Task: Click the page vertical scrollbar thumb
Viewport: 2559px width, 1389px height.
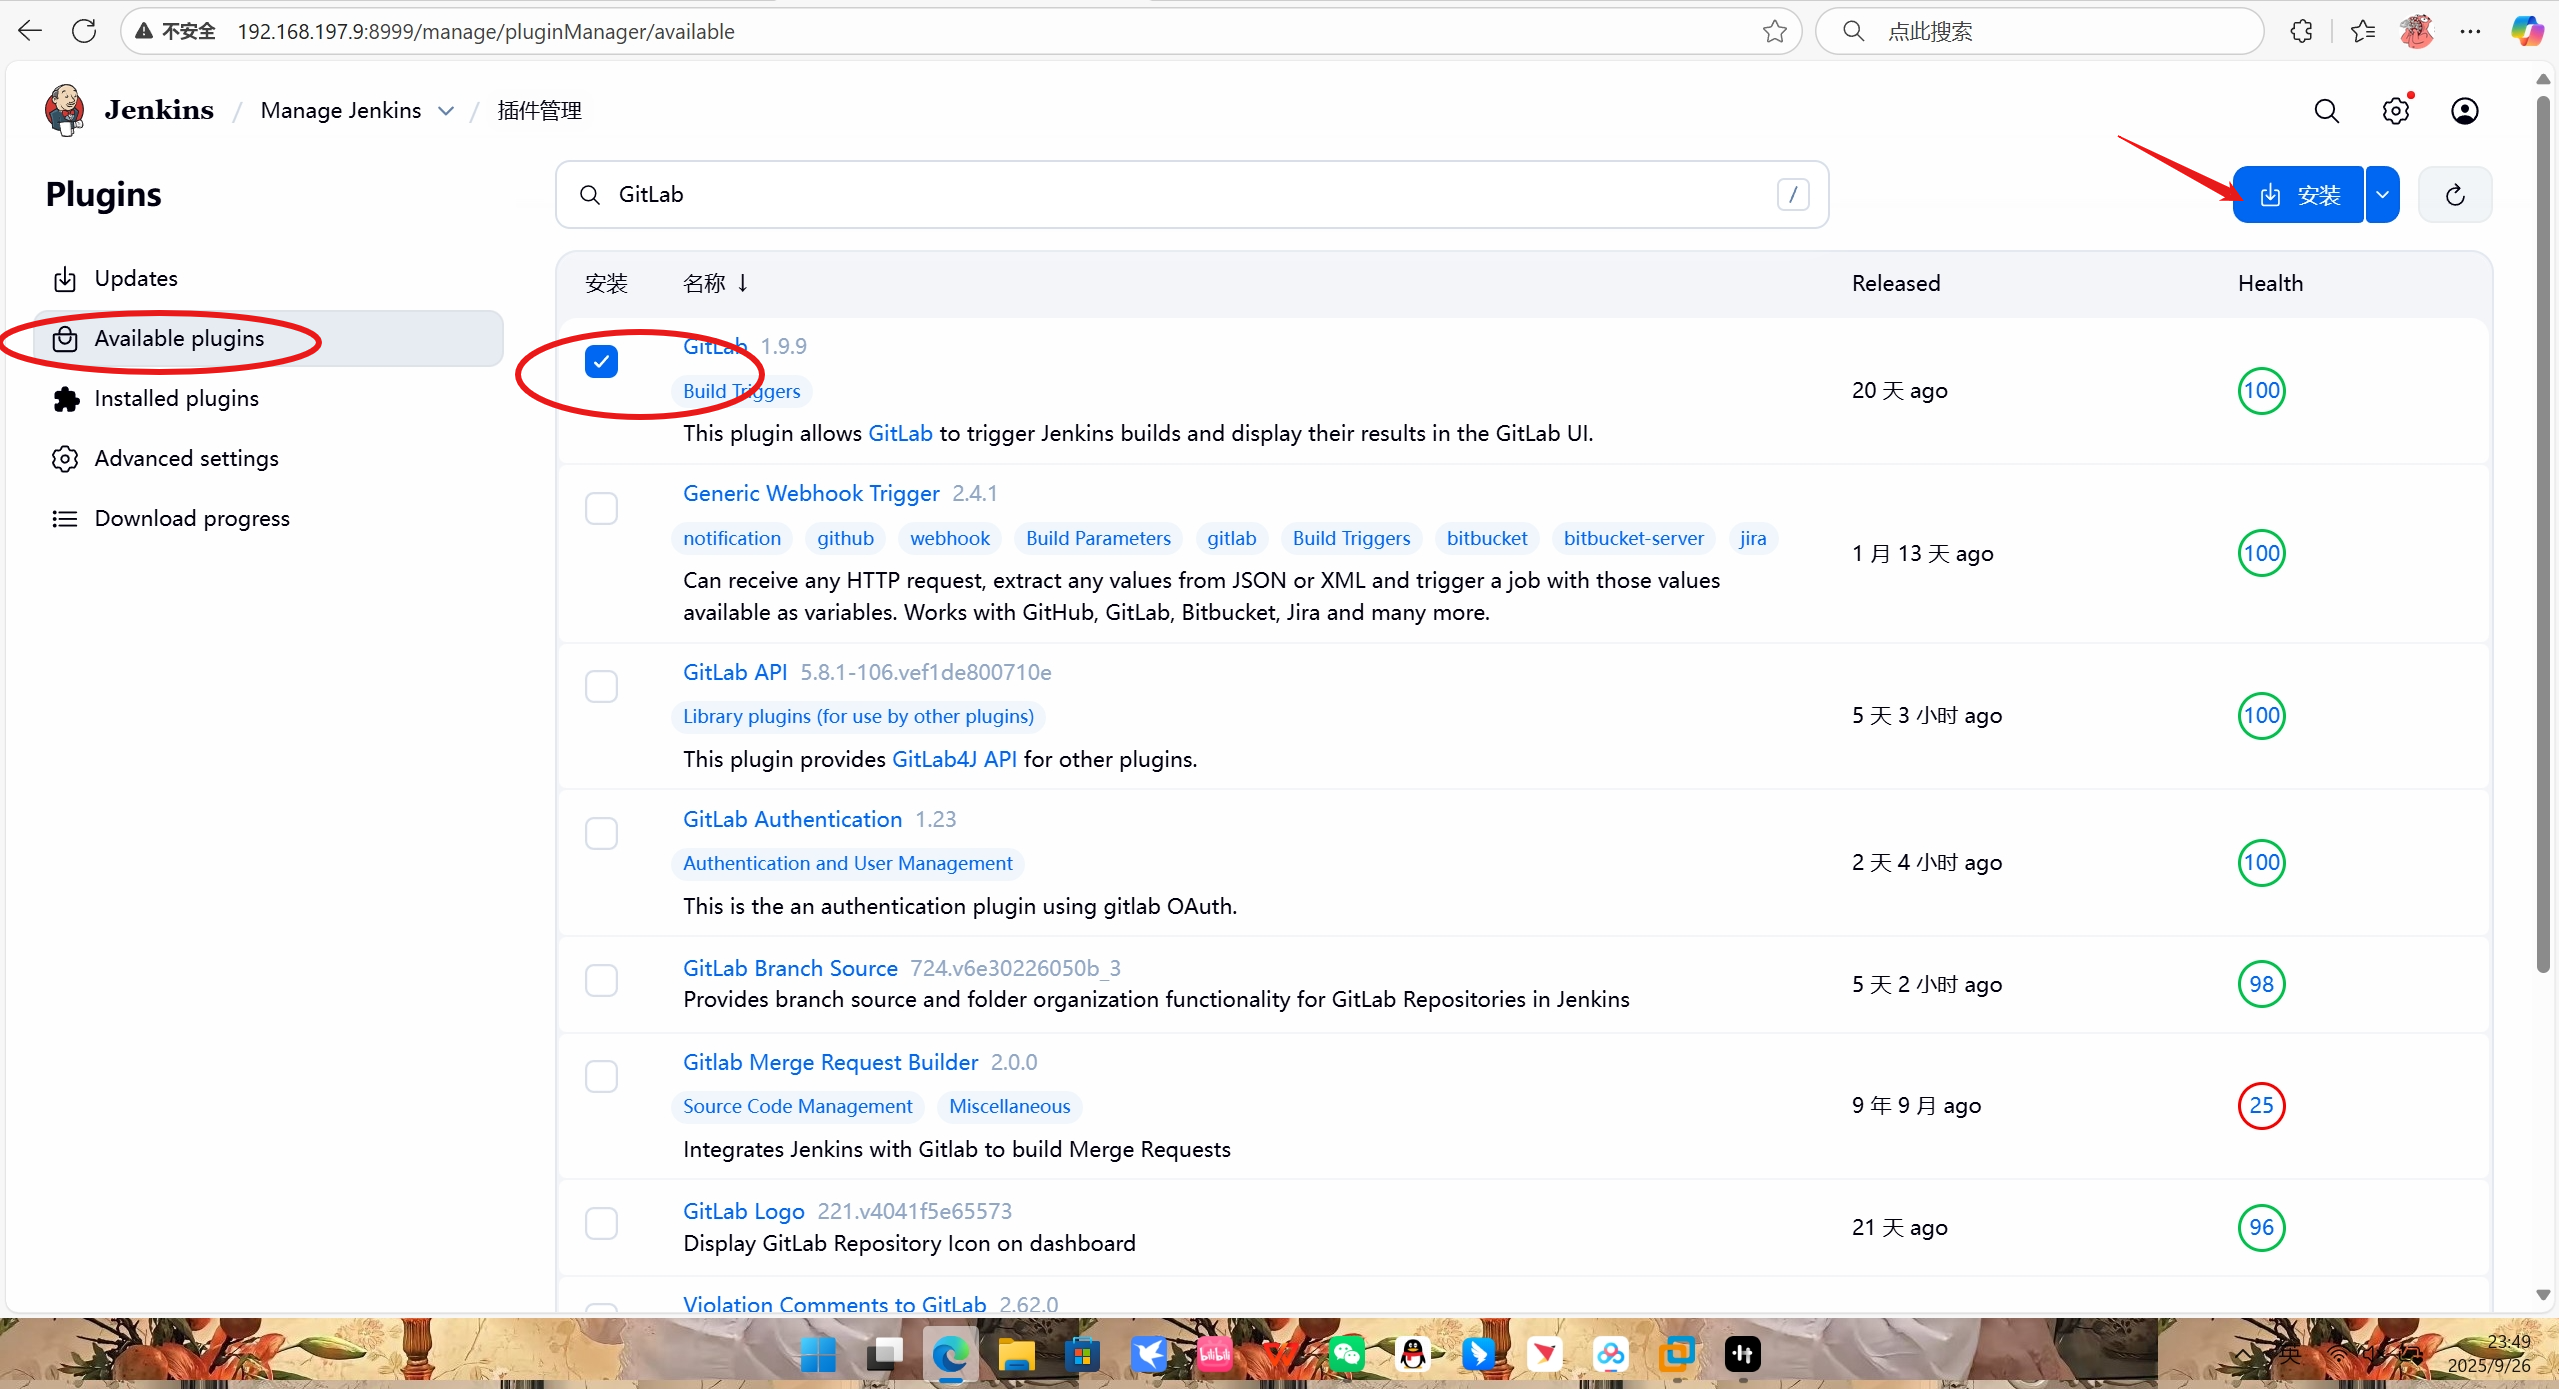Action: pyautogui.click(x=2544, y=532)
